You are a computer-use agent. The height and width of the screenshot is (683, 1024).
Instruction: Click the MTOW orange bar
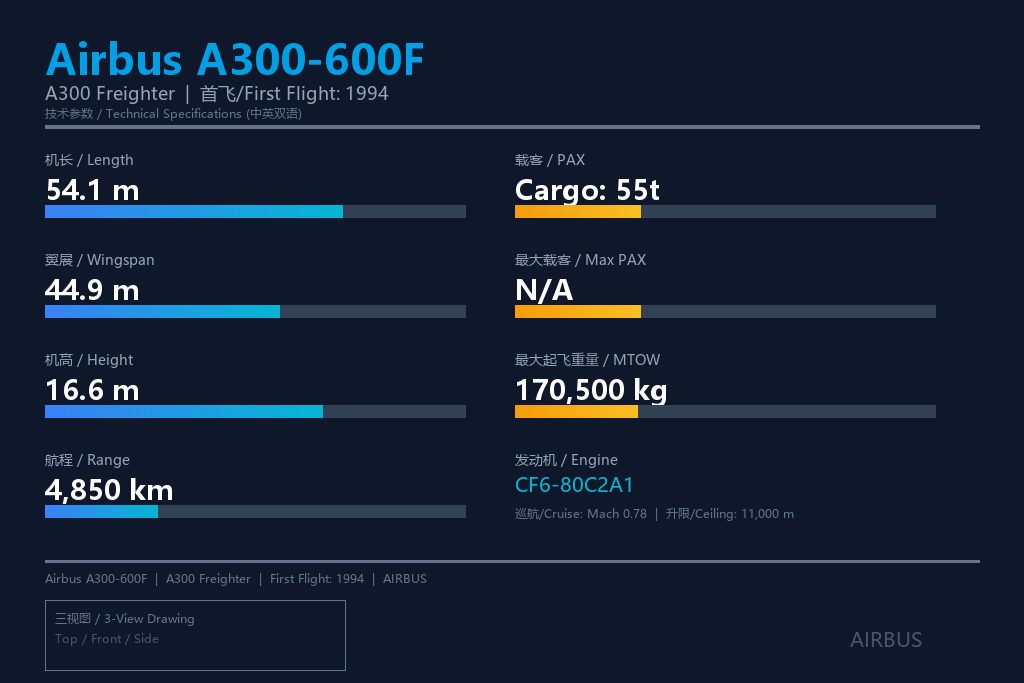point(726,411)
